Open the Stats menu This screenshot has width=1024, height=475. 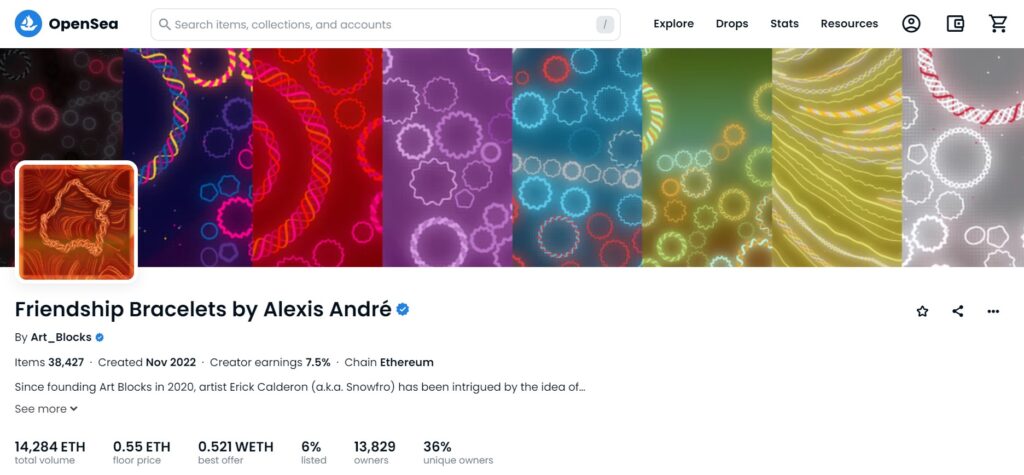pyautogui.click(x=784, y=24)
